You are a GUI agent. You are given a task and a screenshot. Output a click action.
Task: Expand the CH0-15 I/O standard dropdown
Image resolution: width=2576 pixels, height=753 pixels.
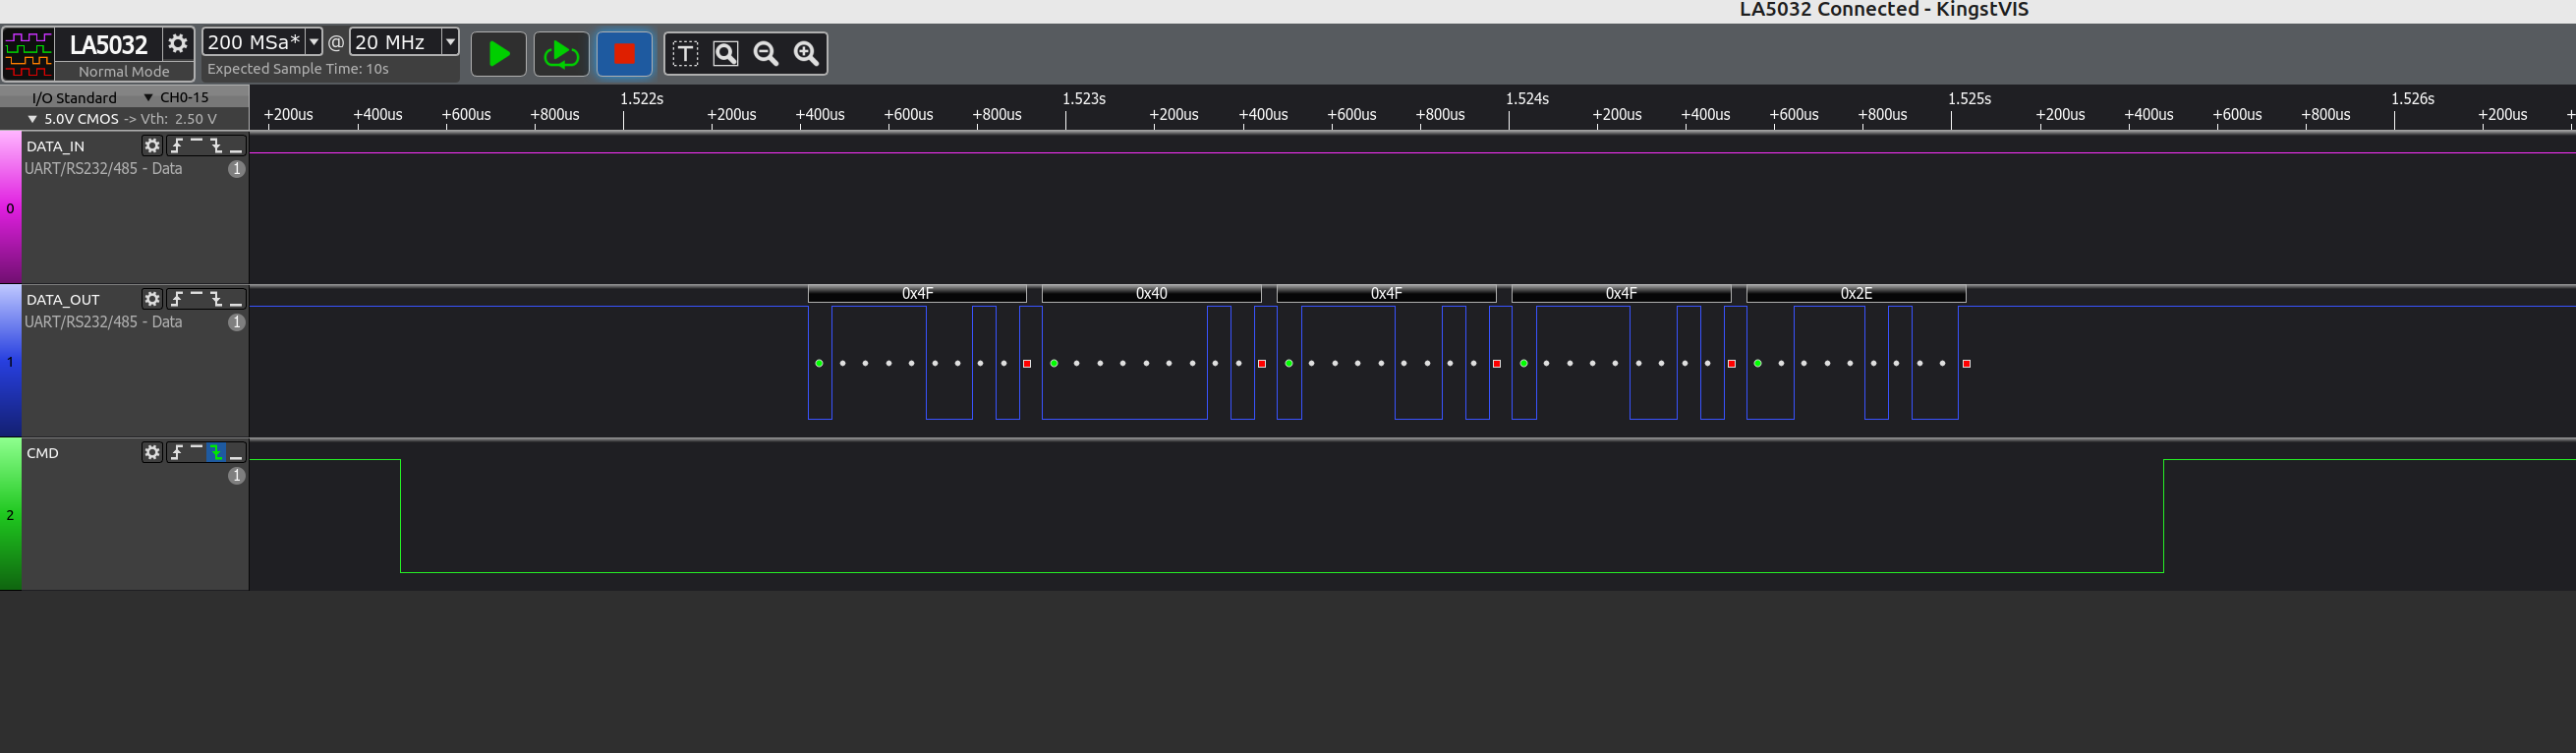coord(149,98)
